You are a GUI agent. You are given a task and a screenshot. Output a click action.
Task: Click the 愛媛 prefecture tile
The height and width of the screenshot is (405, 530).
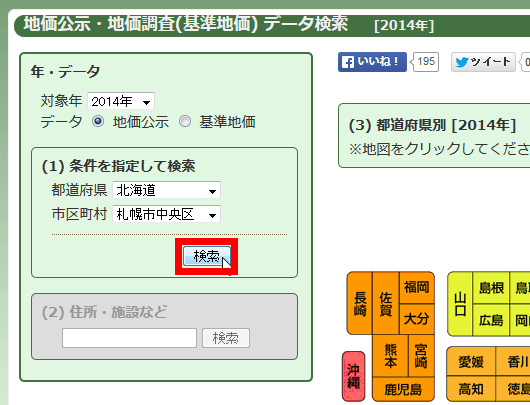(x=471, y=361)
